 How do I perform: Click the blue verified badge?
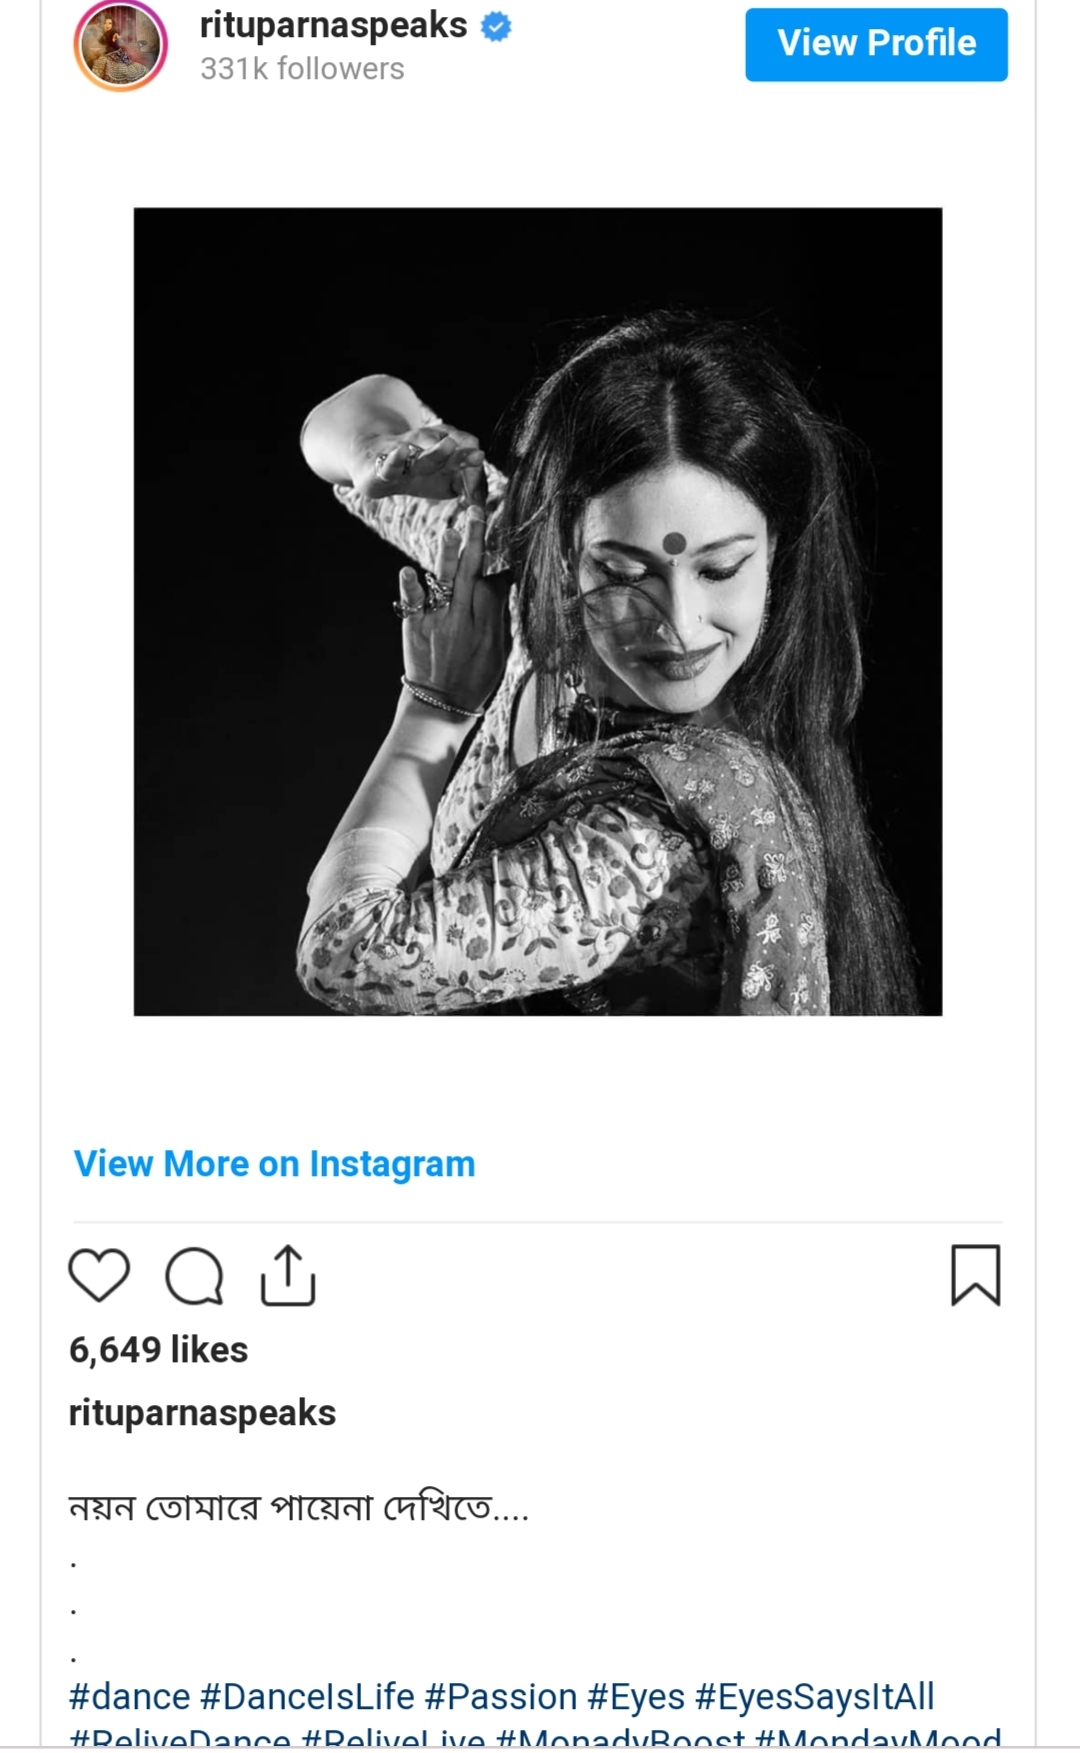pyautogui.click(x=496, y=27)
